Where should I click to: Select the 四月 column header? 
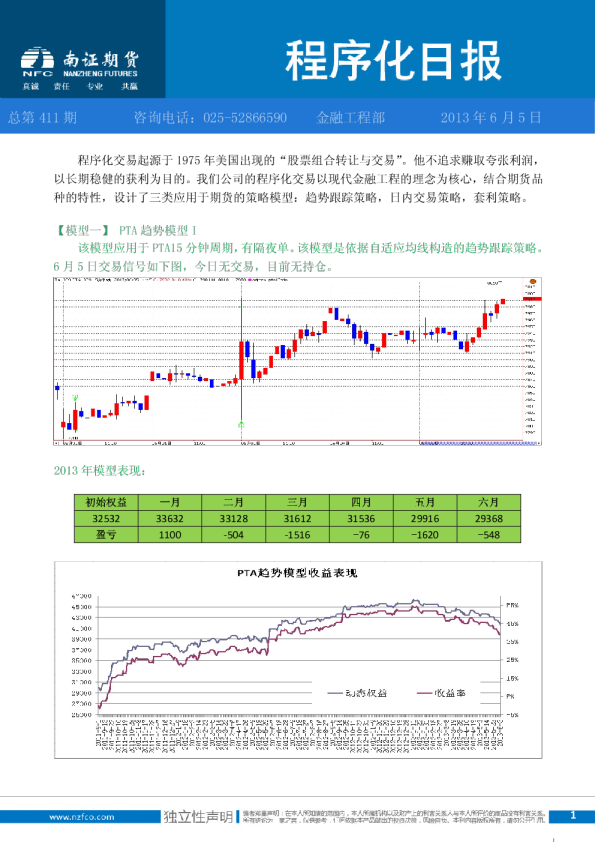pyautogui.click(x=361, y=502)
